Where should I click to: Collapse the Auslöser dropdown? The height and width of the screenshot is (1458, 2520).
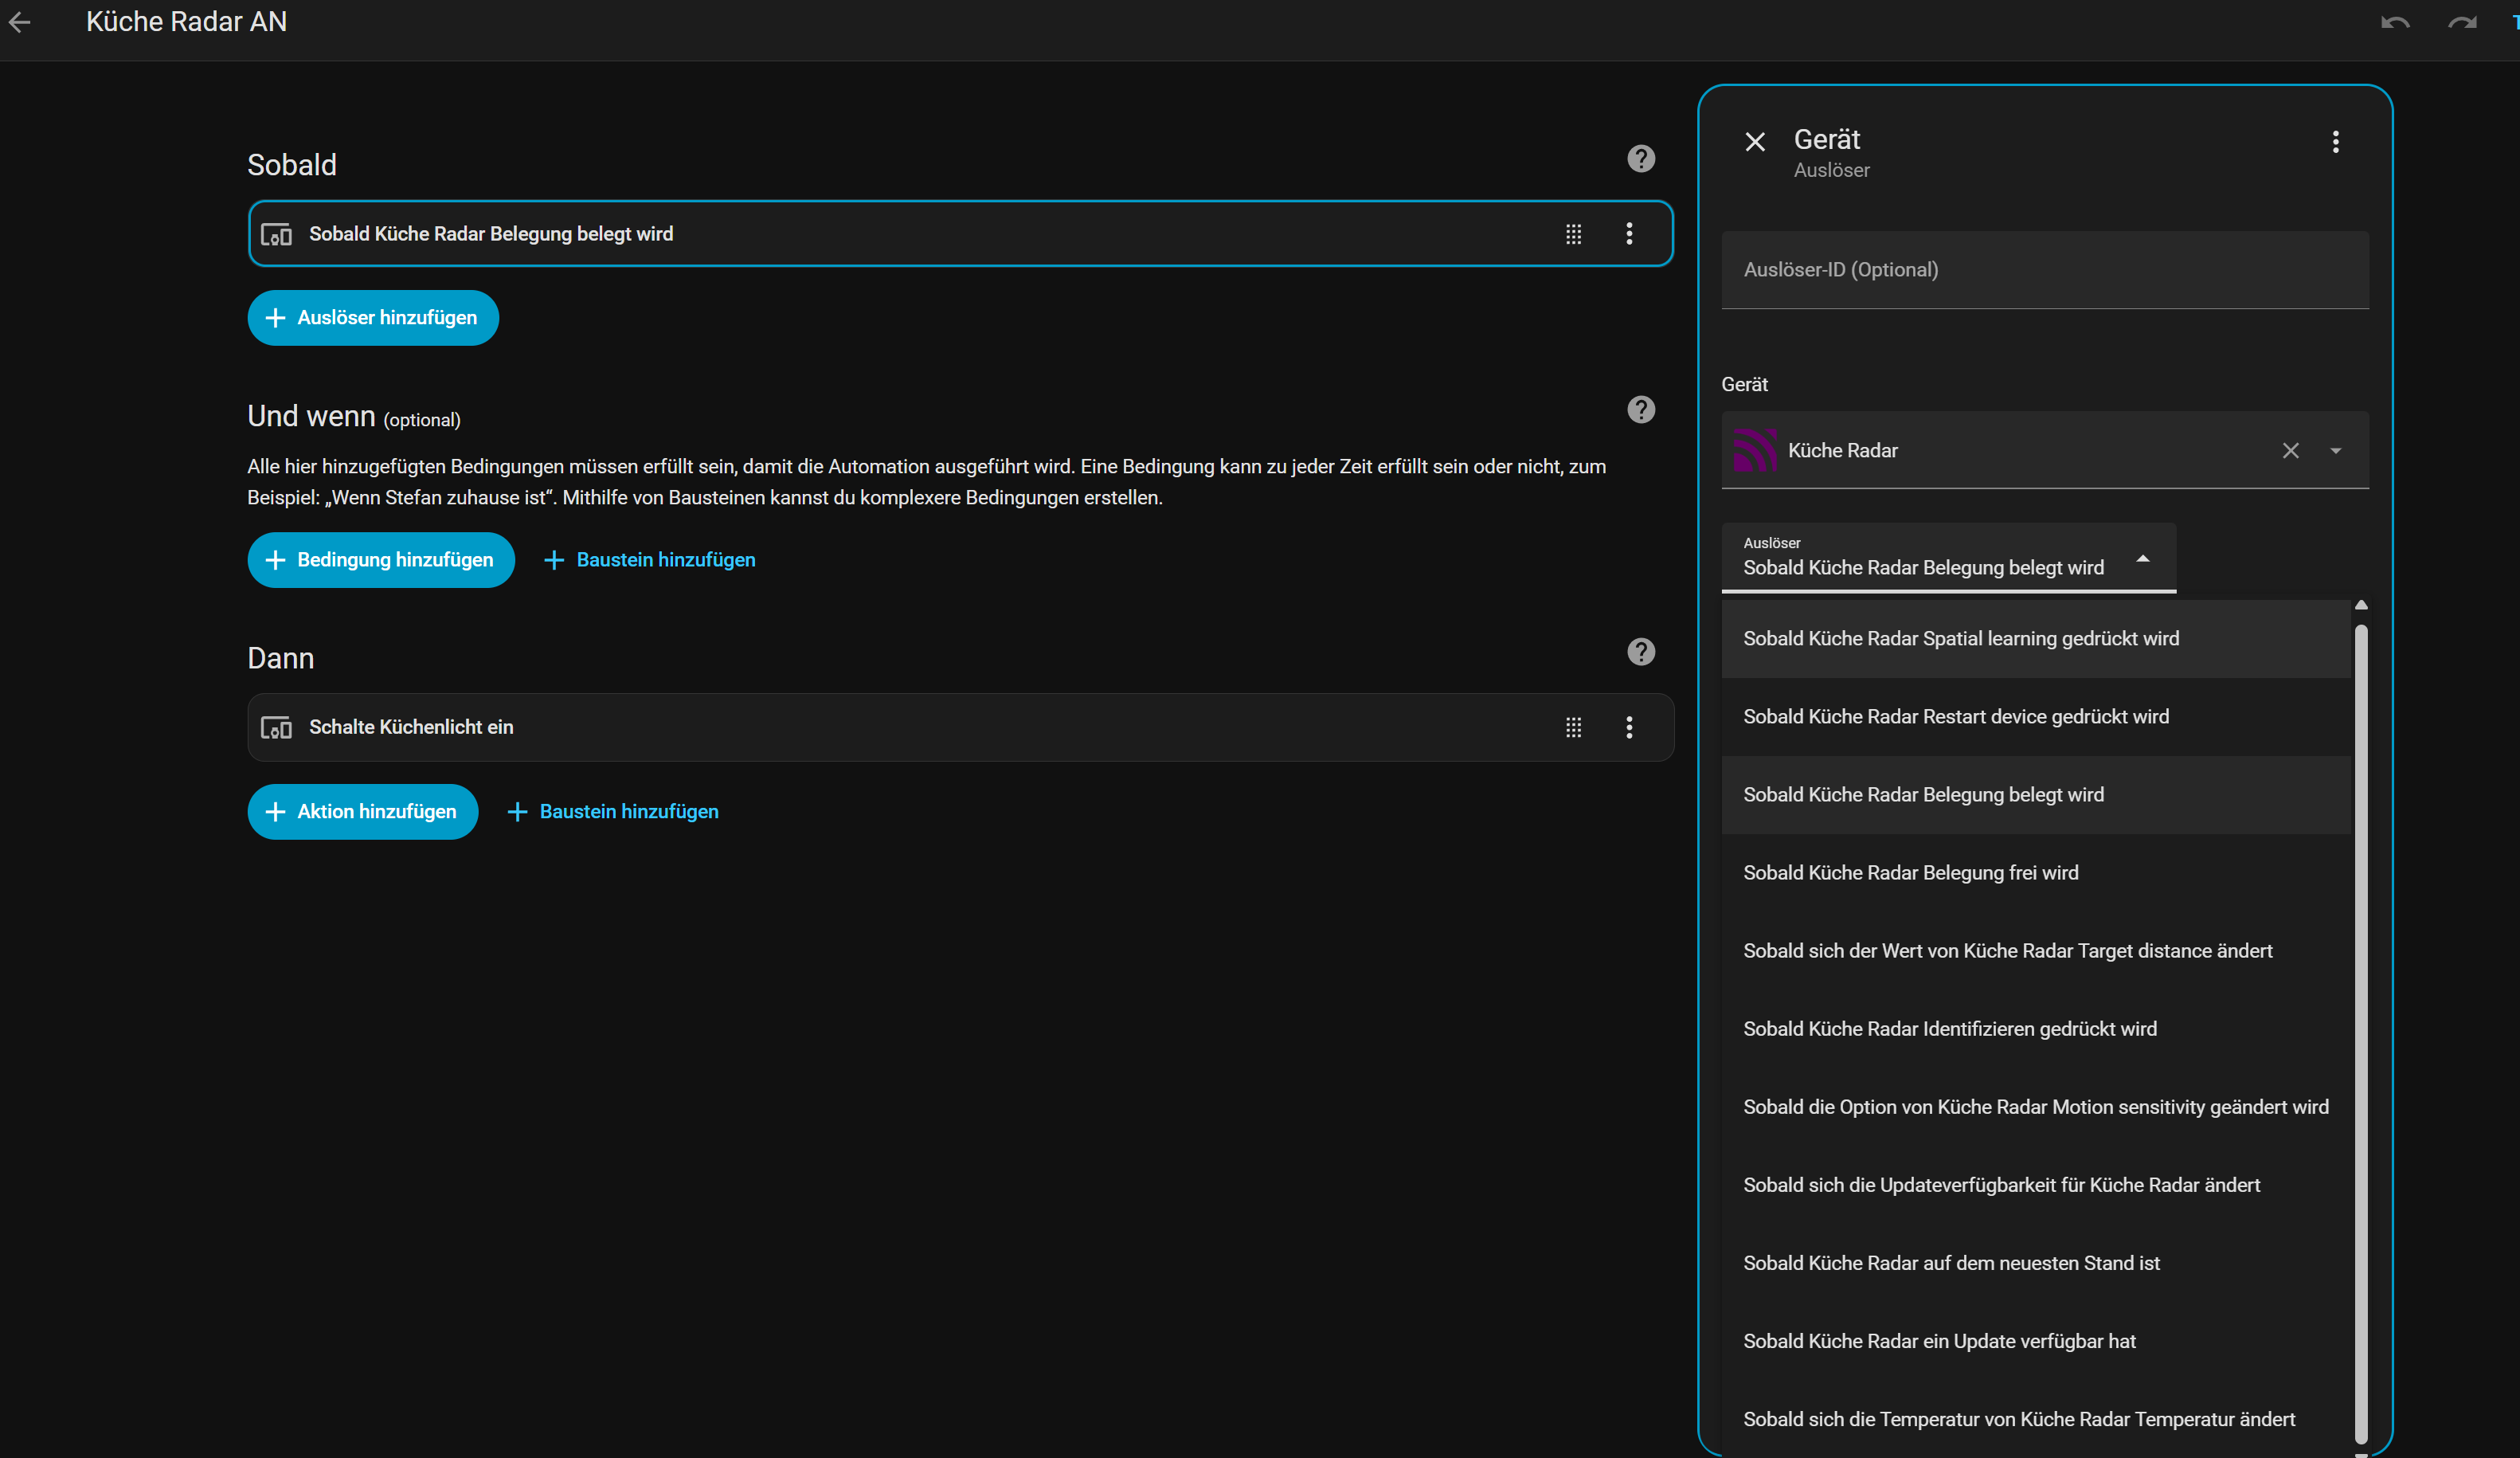(2142, 559)
